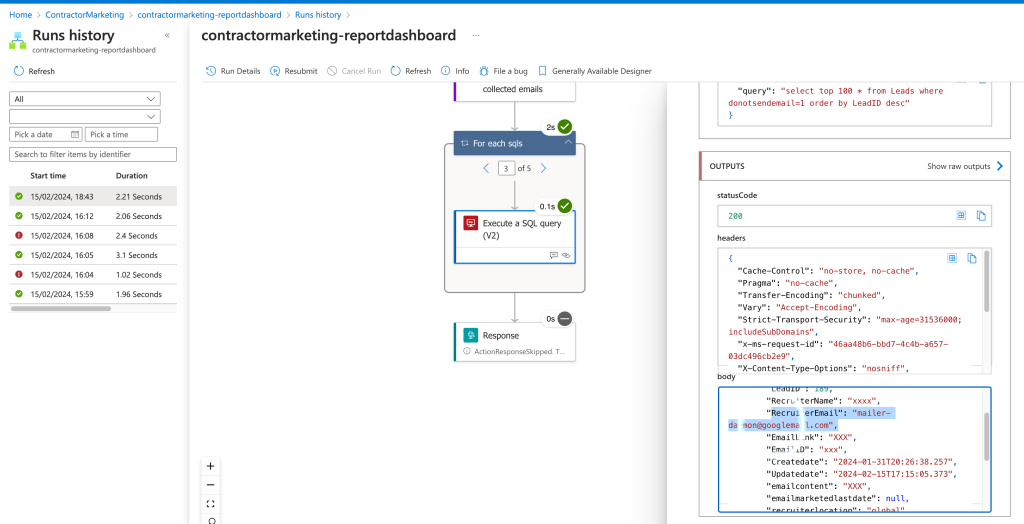Image resolution: width=1024 pixels, height=524 pixels.
Task: Click the green success badge on For each sqls
Action: 565,126
